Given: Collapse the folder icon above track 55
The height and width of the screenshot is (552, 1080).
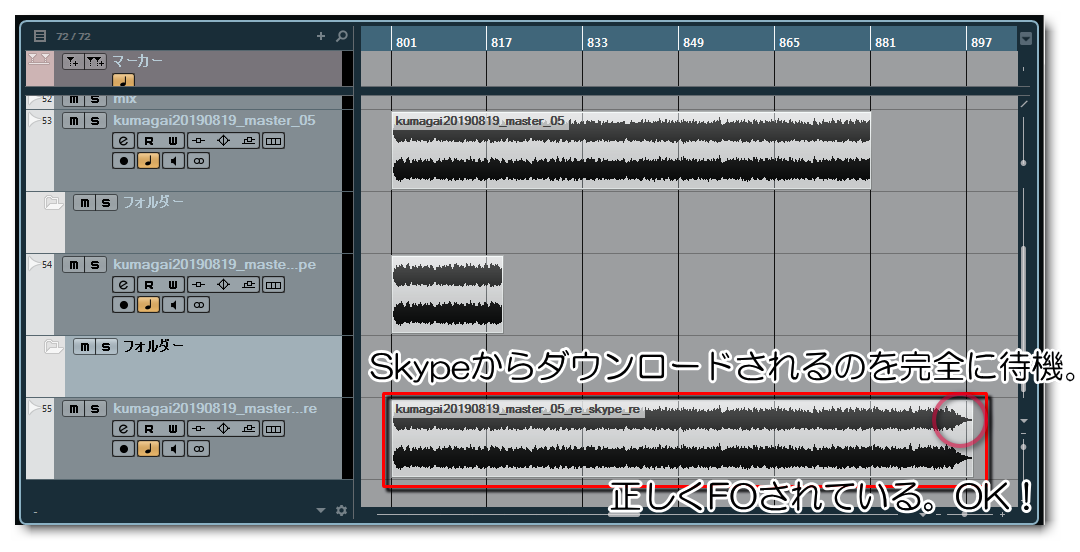Looking at the screenshot, I should (53, 347).
